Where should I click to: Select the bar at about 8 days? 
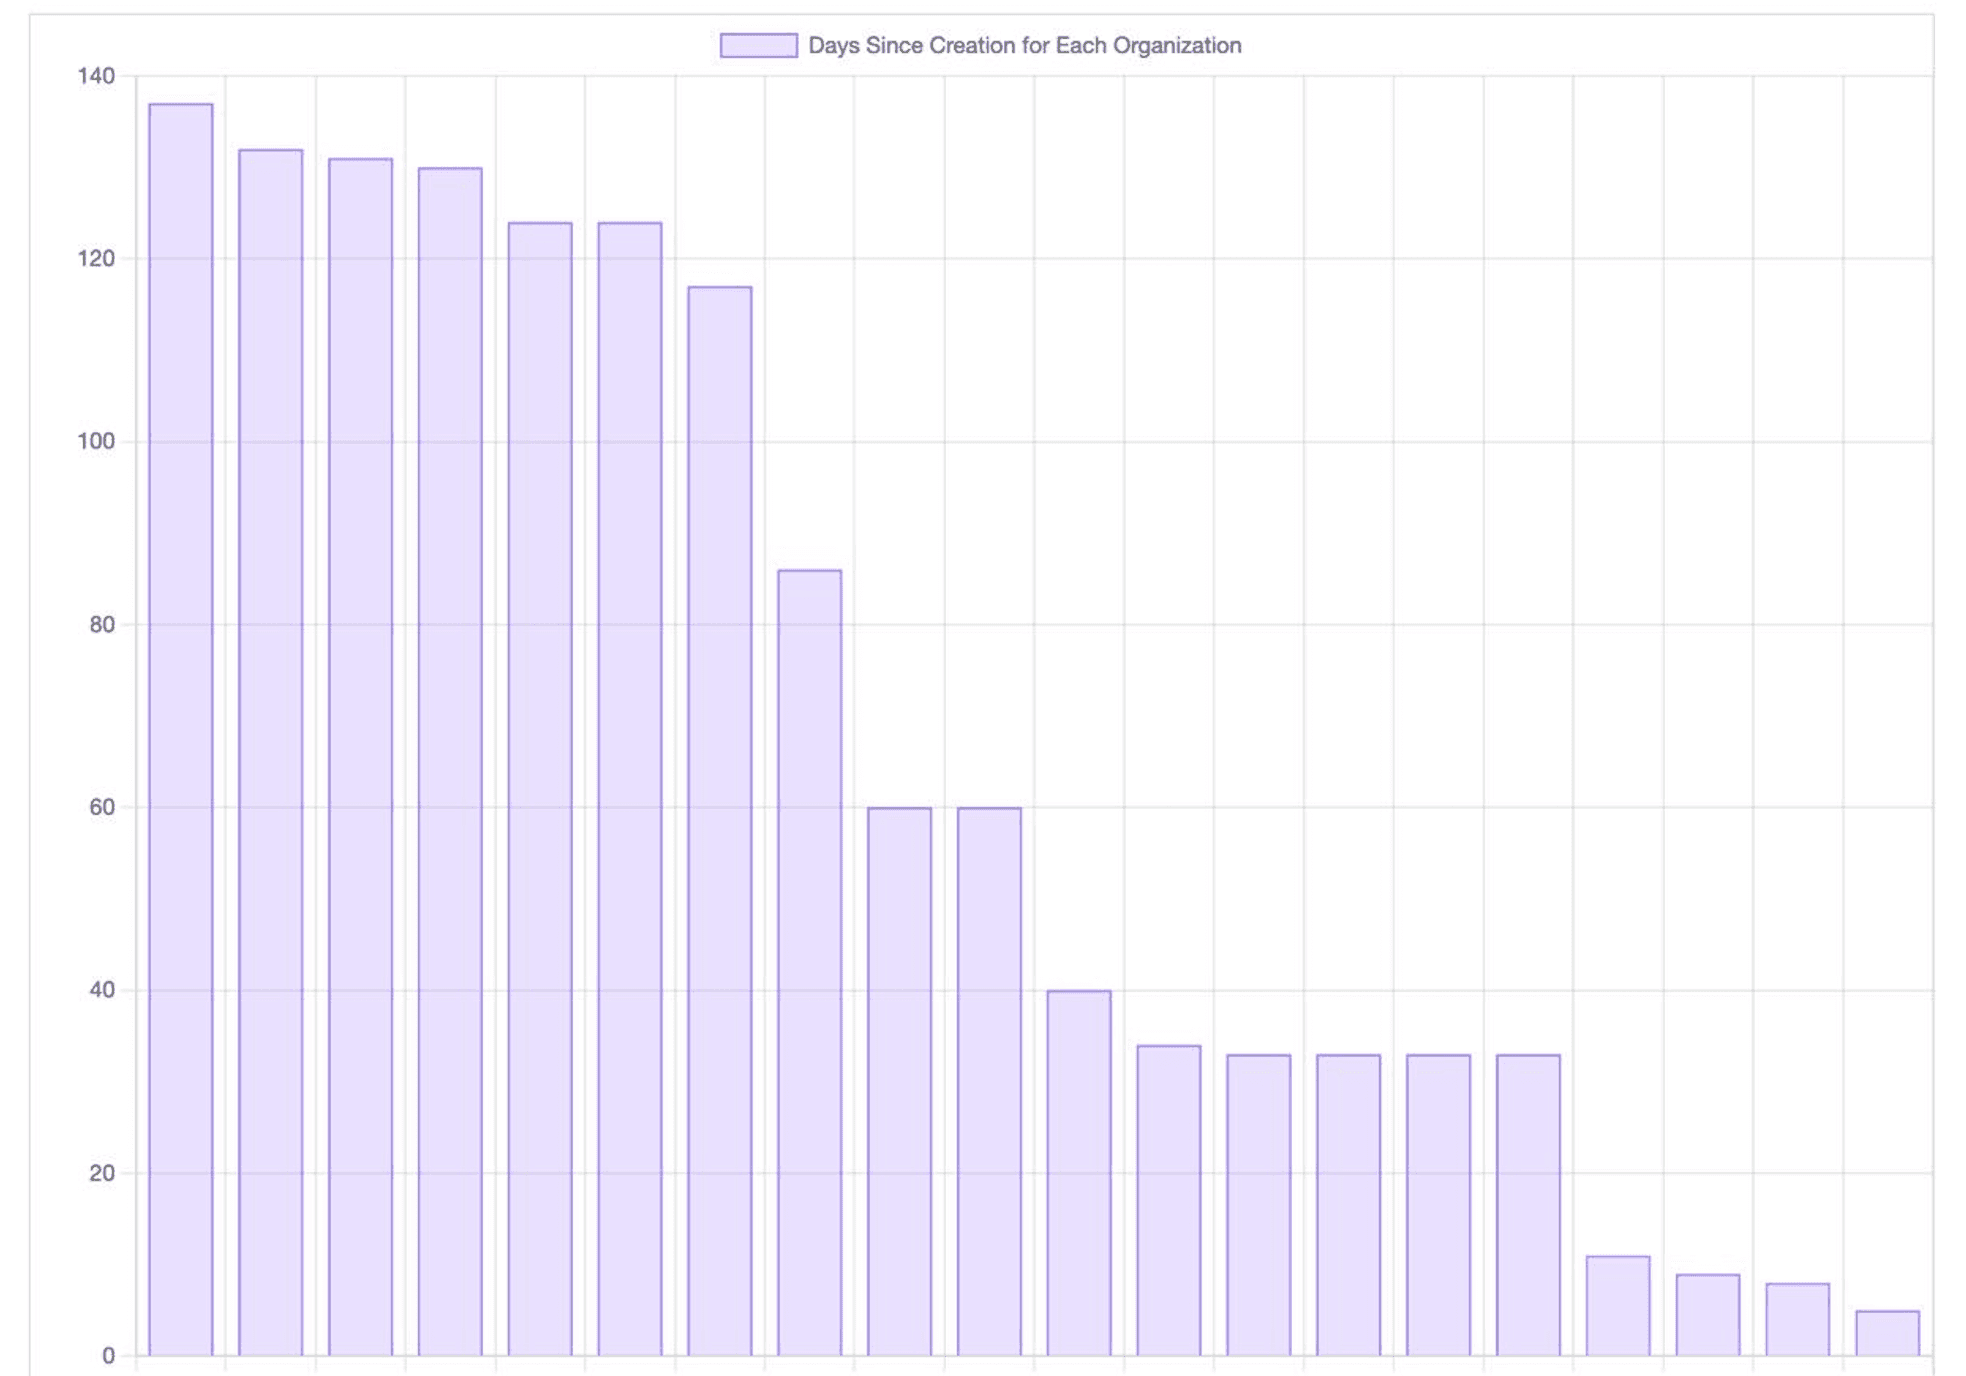1798,1320
